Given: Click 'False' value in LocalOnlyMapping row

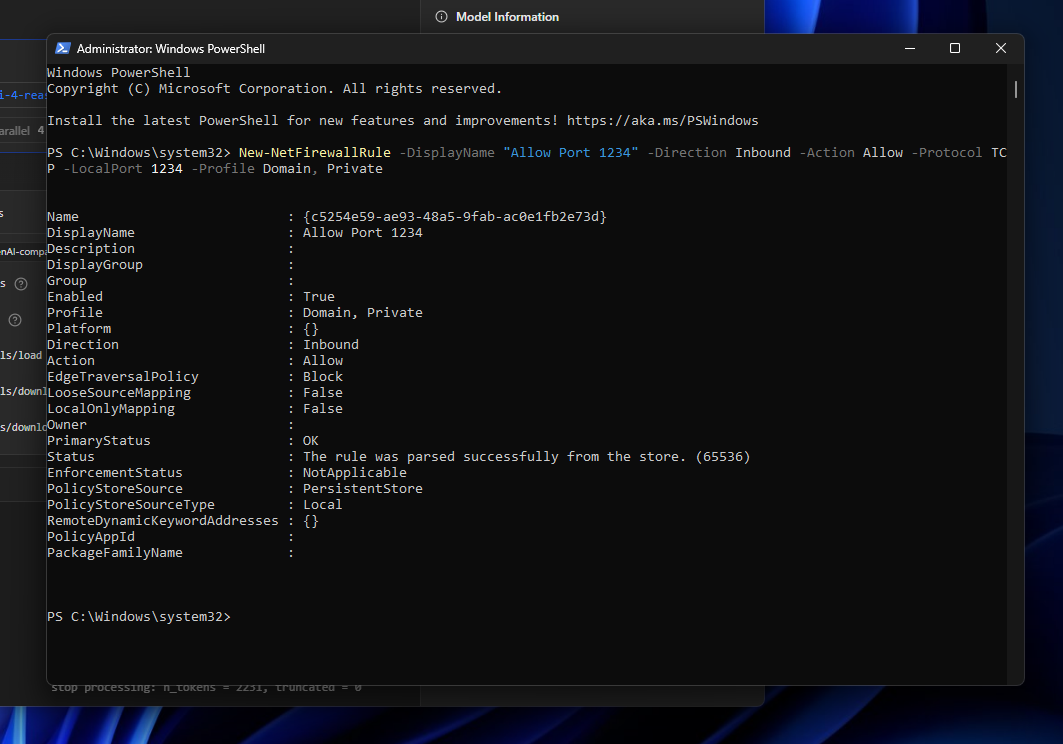Looking at the screenshot, I should click(323, 409).
